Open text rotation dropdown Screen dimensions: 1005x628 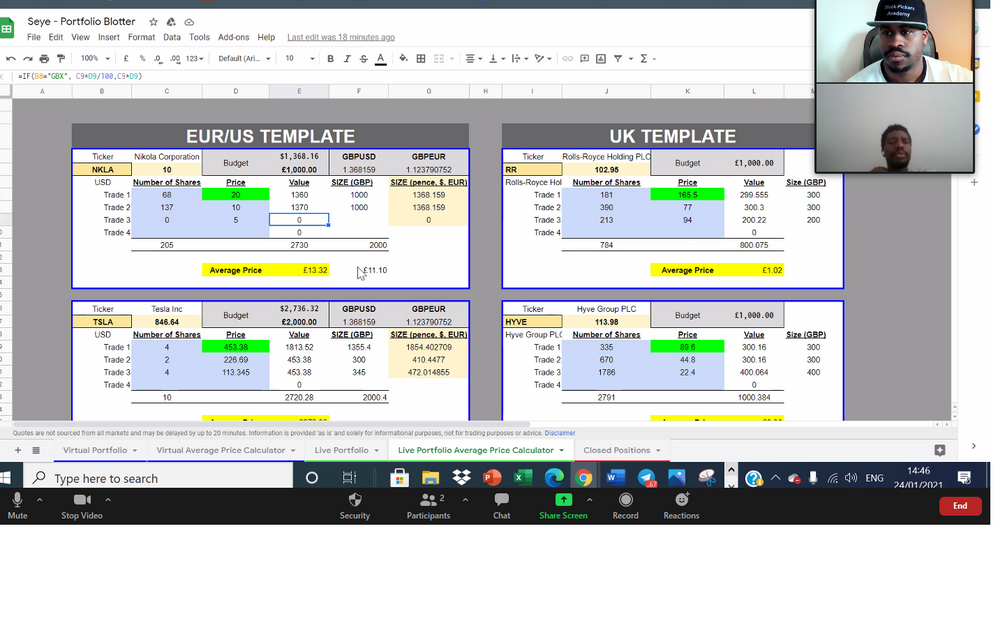543,58
